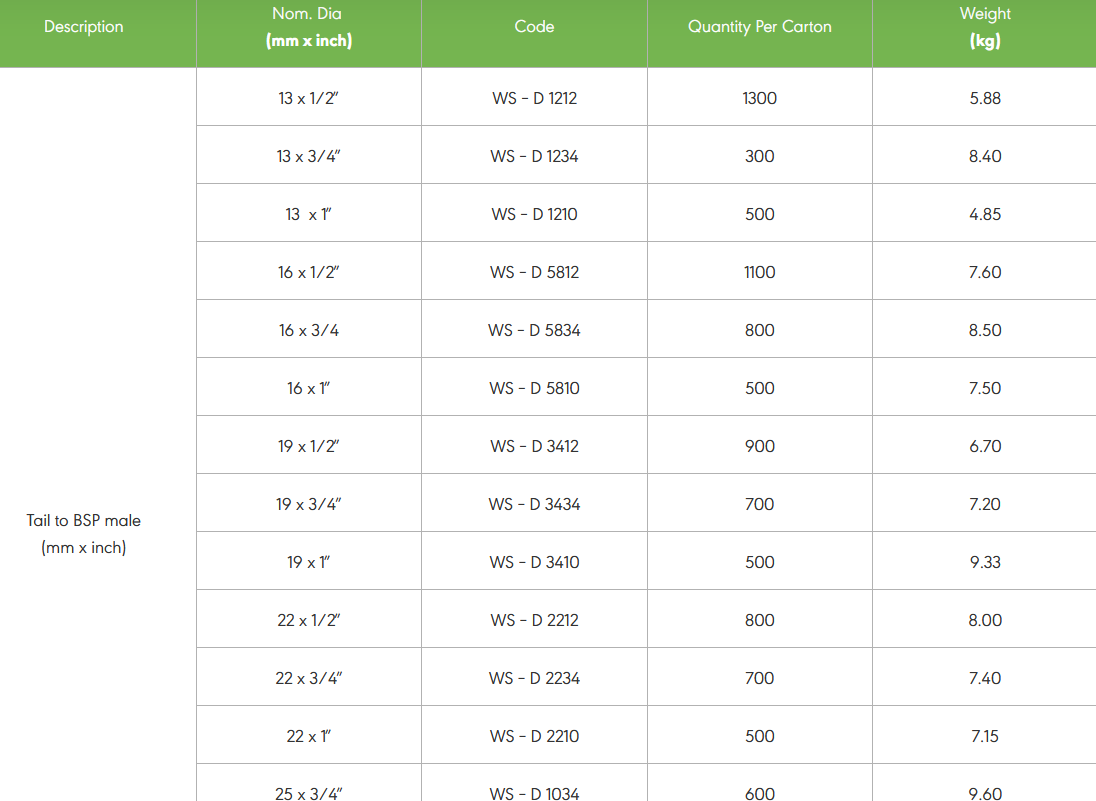Click the Weight (kg) column header
Viewport: 1096px width, 801px height.
click(x=985, y=28)
